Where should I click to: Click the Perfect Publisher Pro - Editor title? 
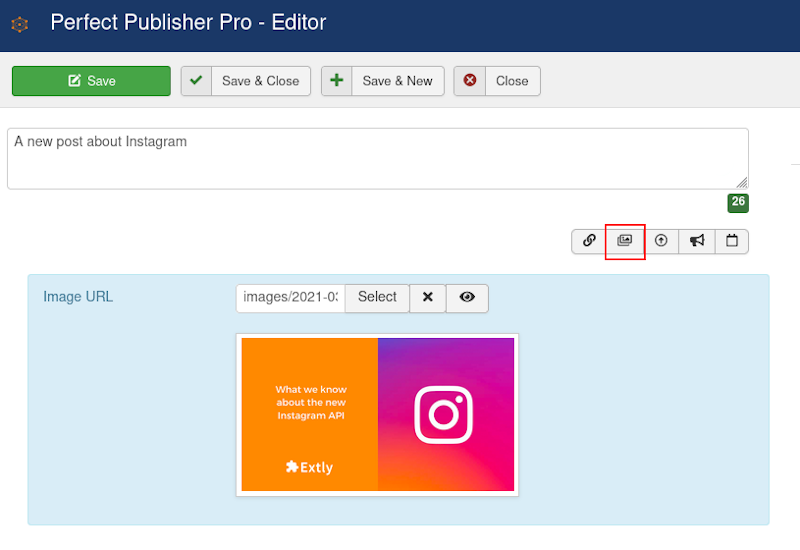pyautogui.click(x=188, y=23)
